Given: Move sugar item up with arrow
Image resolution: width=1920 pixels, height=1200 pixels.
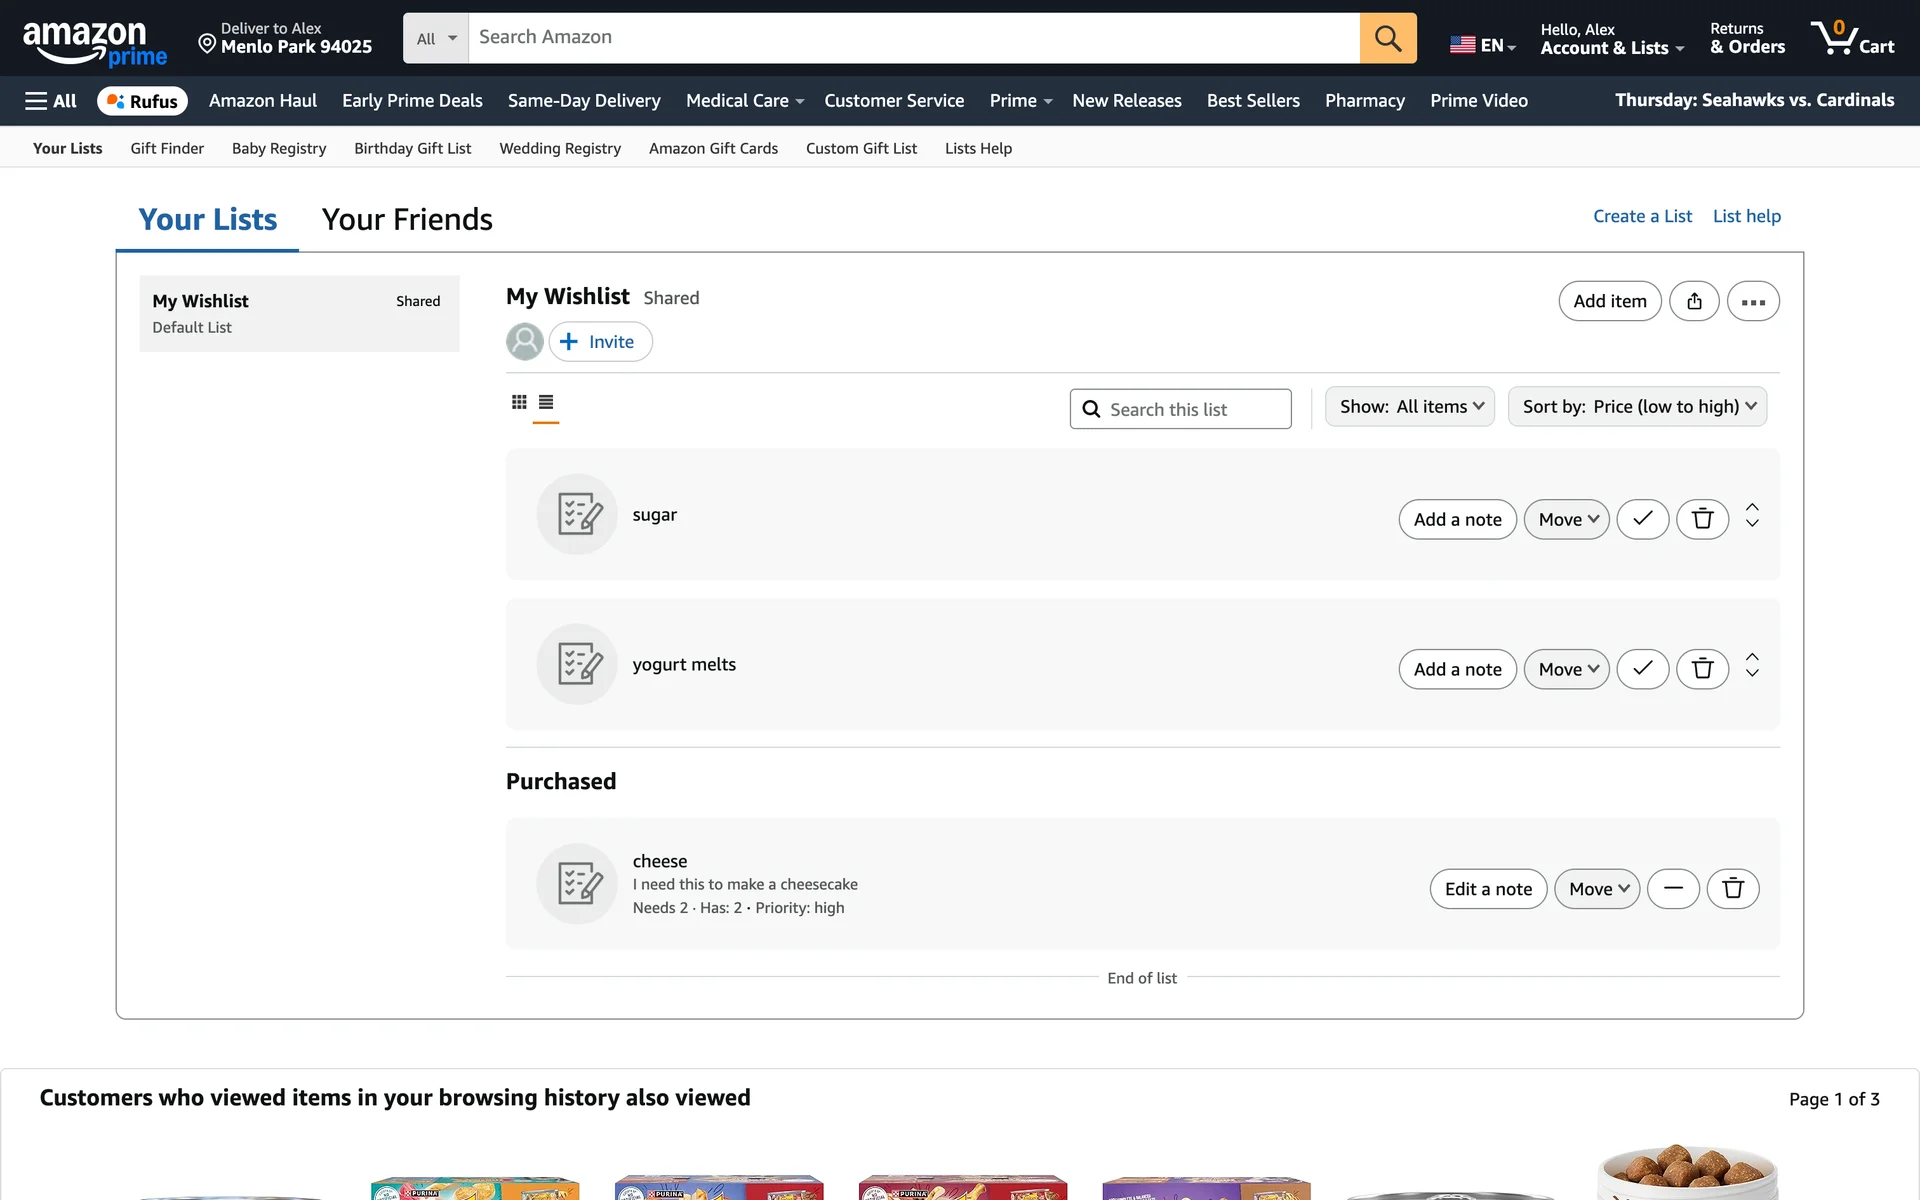Looking at the screenshot, I should click(x=1752, y=507).
